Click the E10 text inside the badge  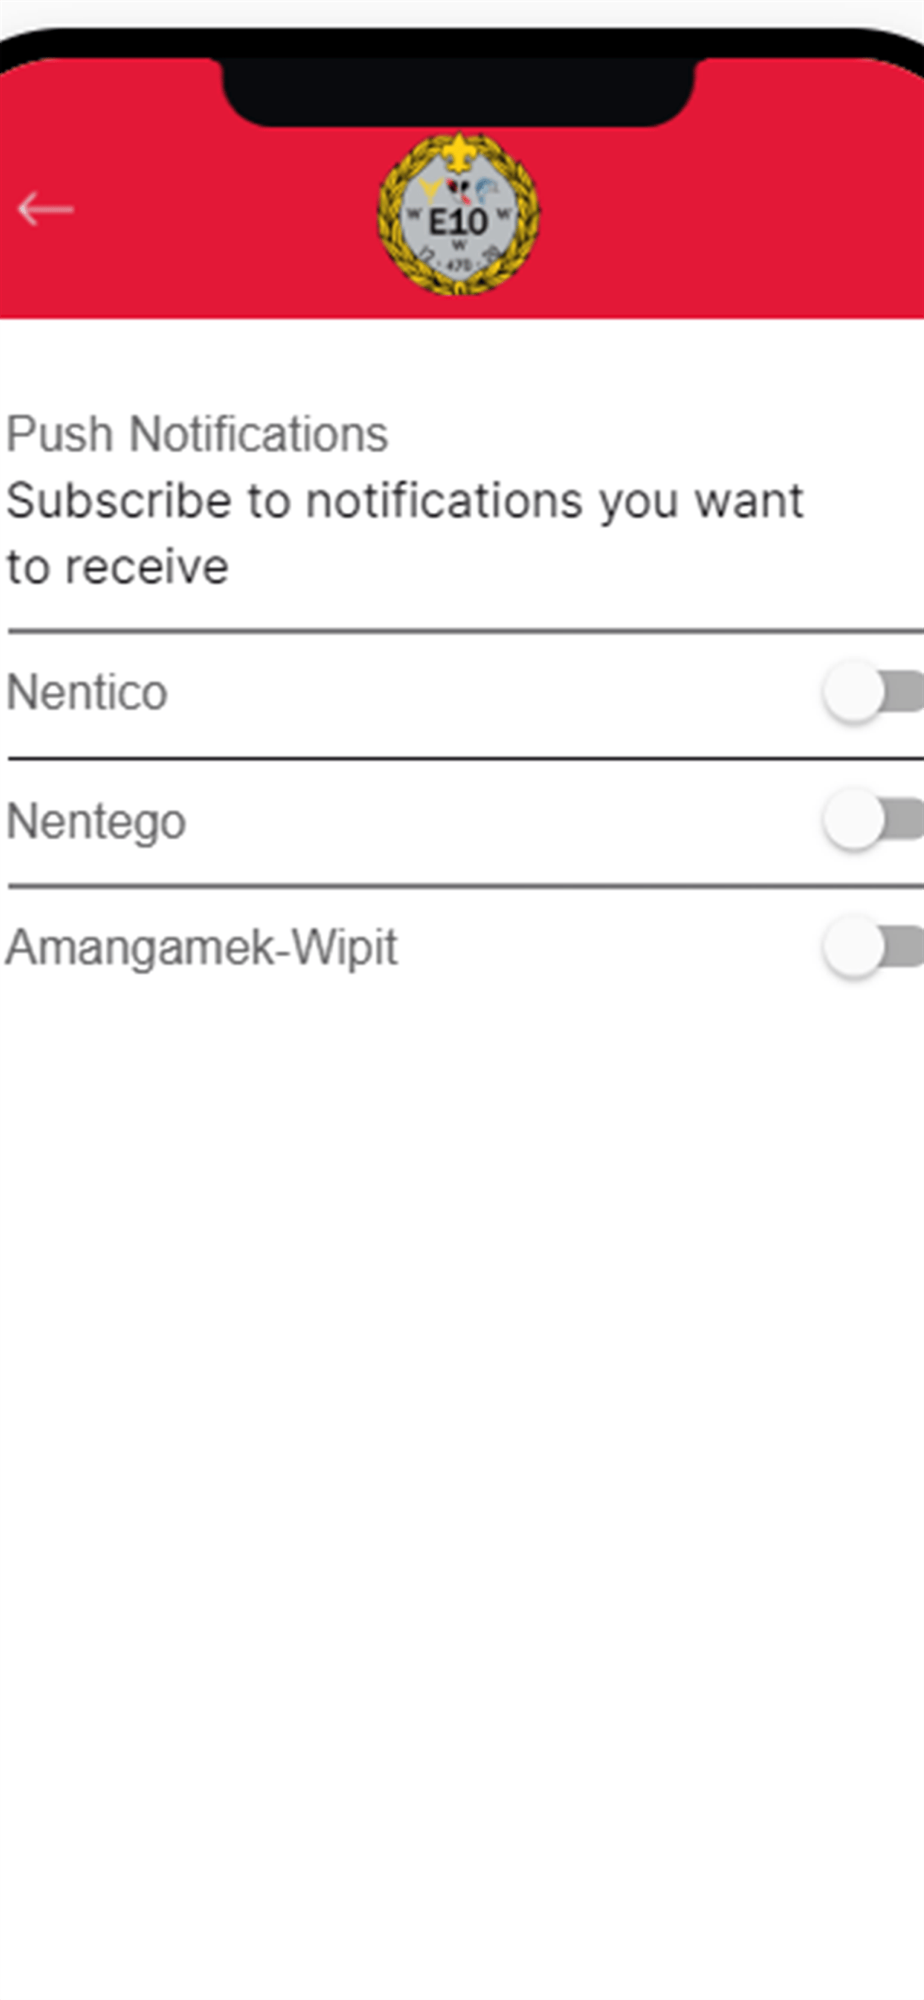coord(458,221)
